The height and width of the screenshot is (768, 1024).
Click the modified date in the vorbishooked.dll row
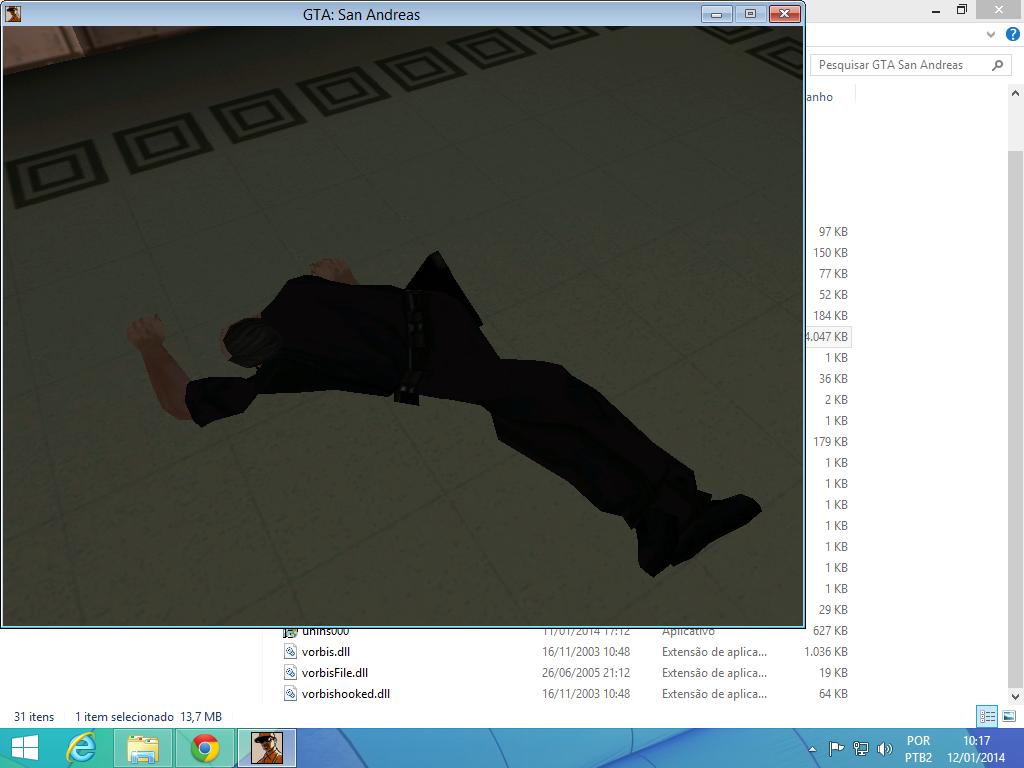tap(586, 694)
